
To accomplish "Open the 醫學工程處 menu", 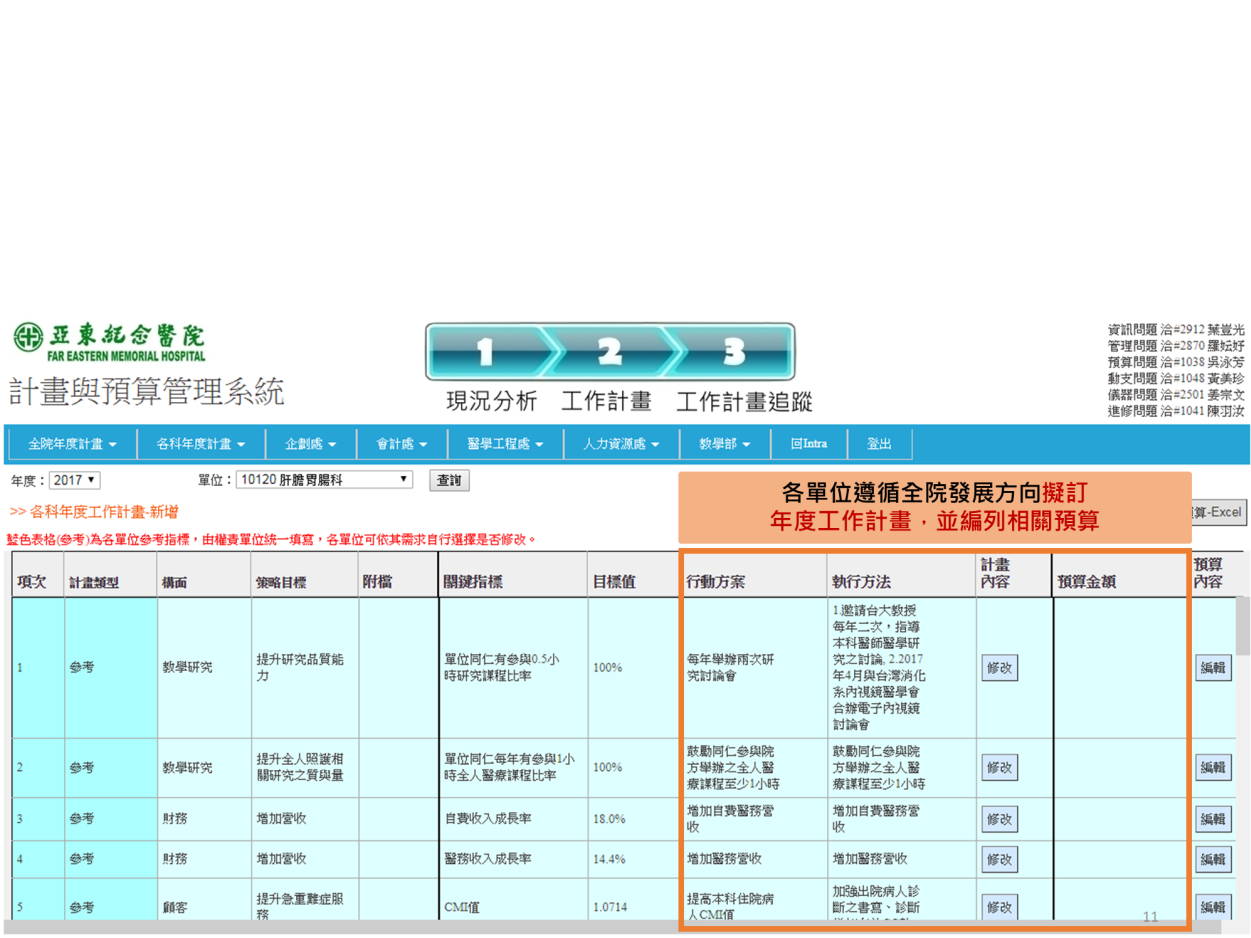I will [505, 444].
